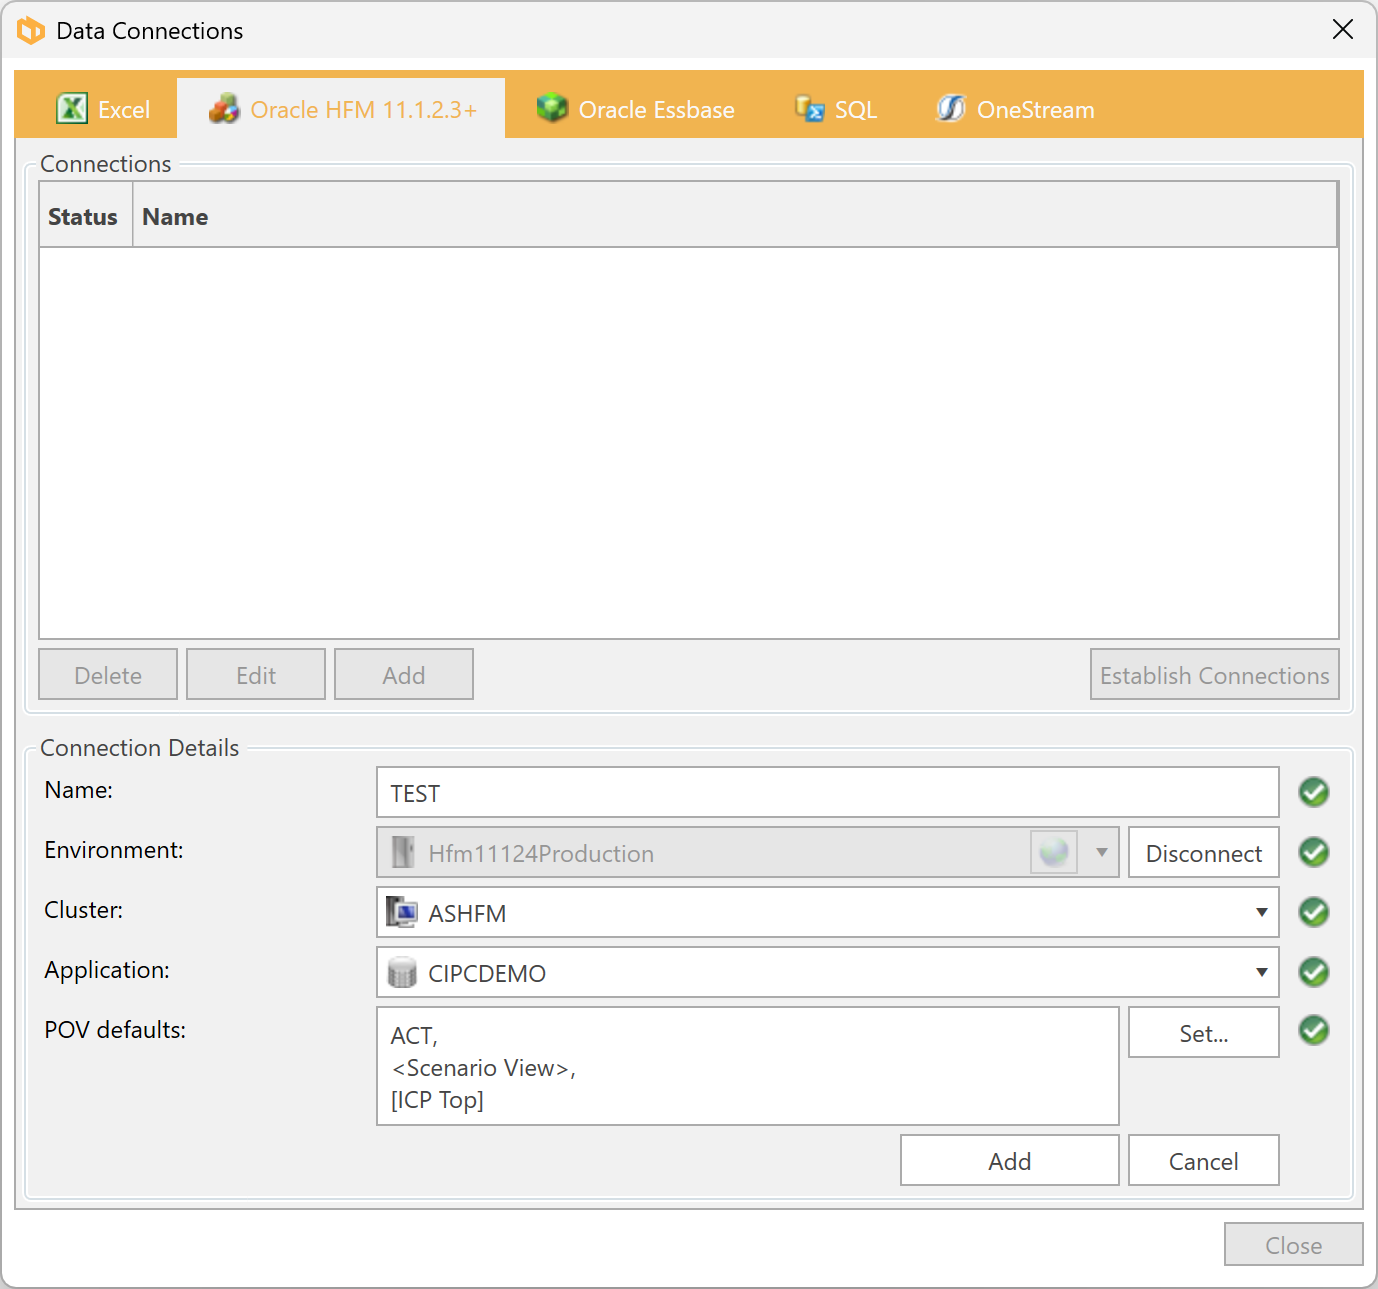Open the OneStream tab

(1015, 109)
